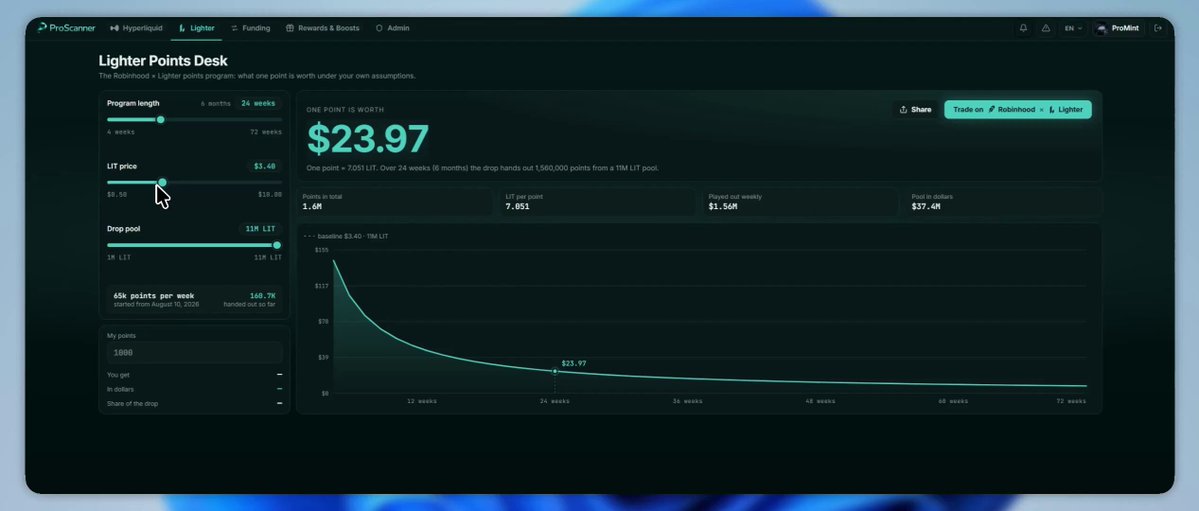1199x511 pixels.
Task: Click the 72 weeks chart axis label
Action: tap(1071, 401)
